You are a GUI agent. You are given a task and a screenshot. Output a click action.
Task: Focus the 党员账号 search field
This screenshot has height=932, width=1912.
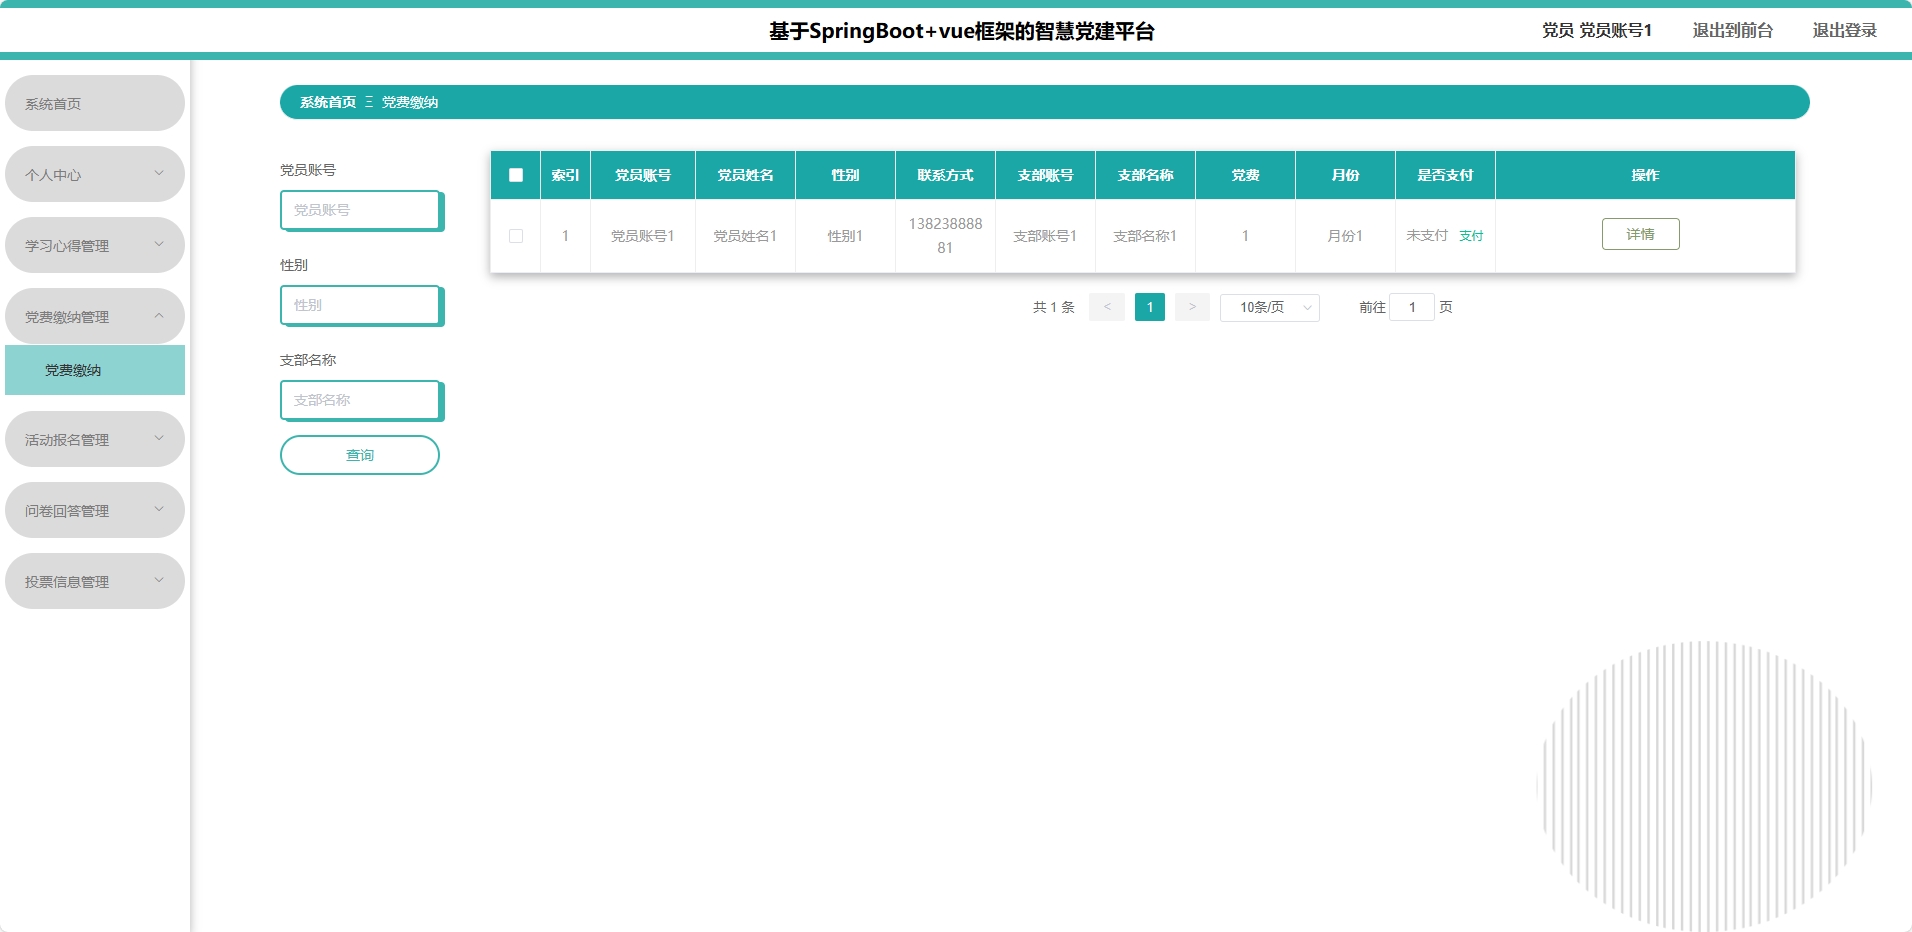(360, 210)
